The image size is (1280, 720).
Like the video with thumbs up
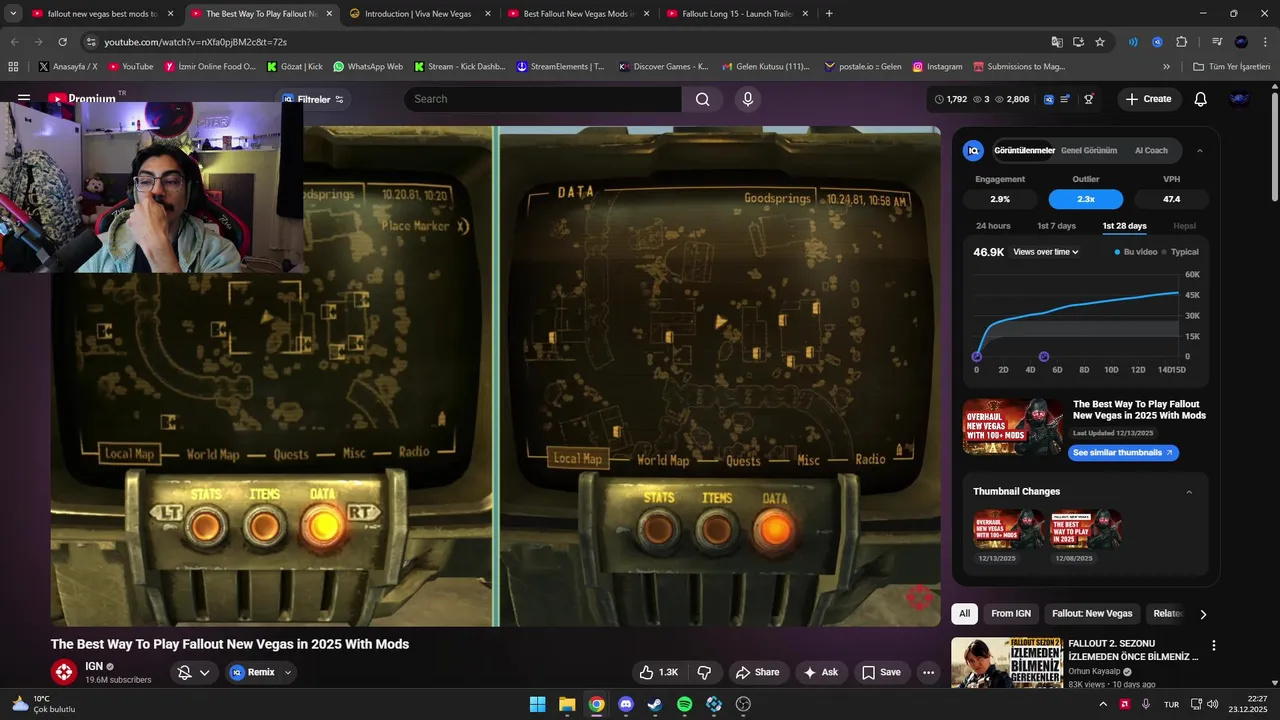(658, 672)
